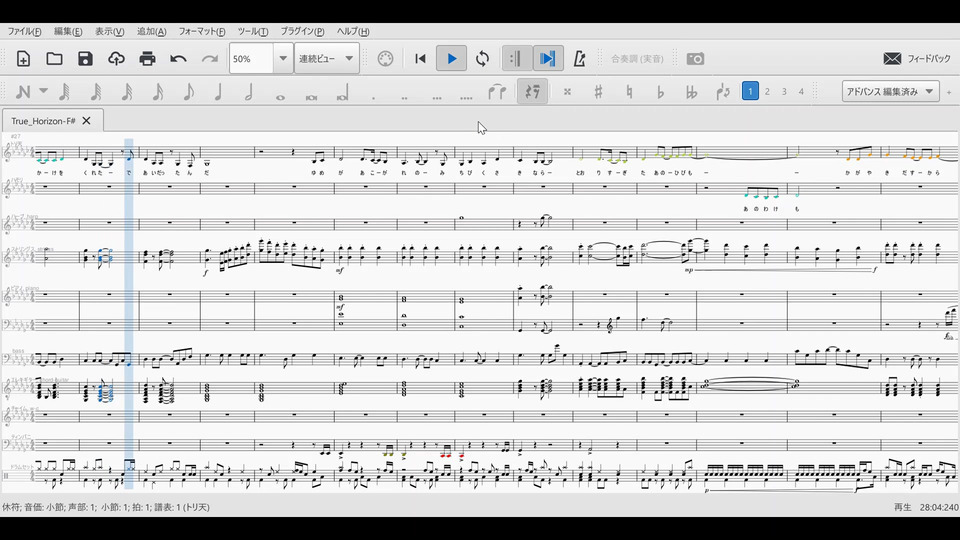Image resolution: width=960 pixels, height=540 pixels.
Task: Open the ファイル(F) menu
Action: (24, 31)
